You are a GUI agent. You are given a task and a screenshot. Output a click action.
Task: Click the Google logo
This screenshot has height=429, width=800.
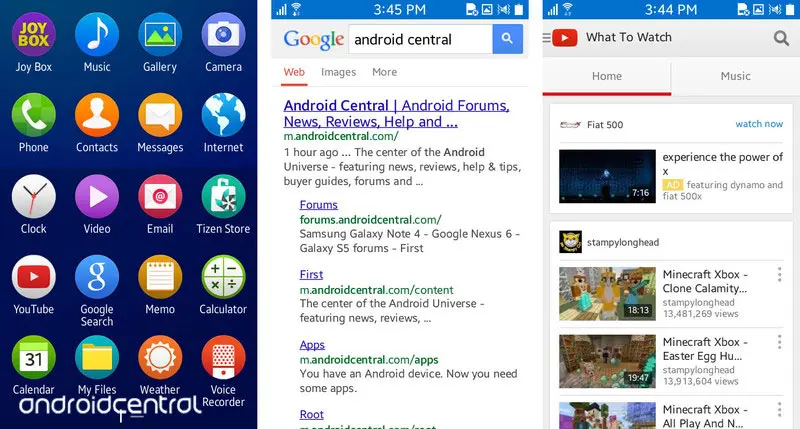(314, 39)
